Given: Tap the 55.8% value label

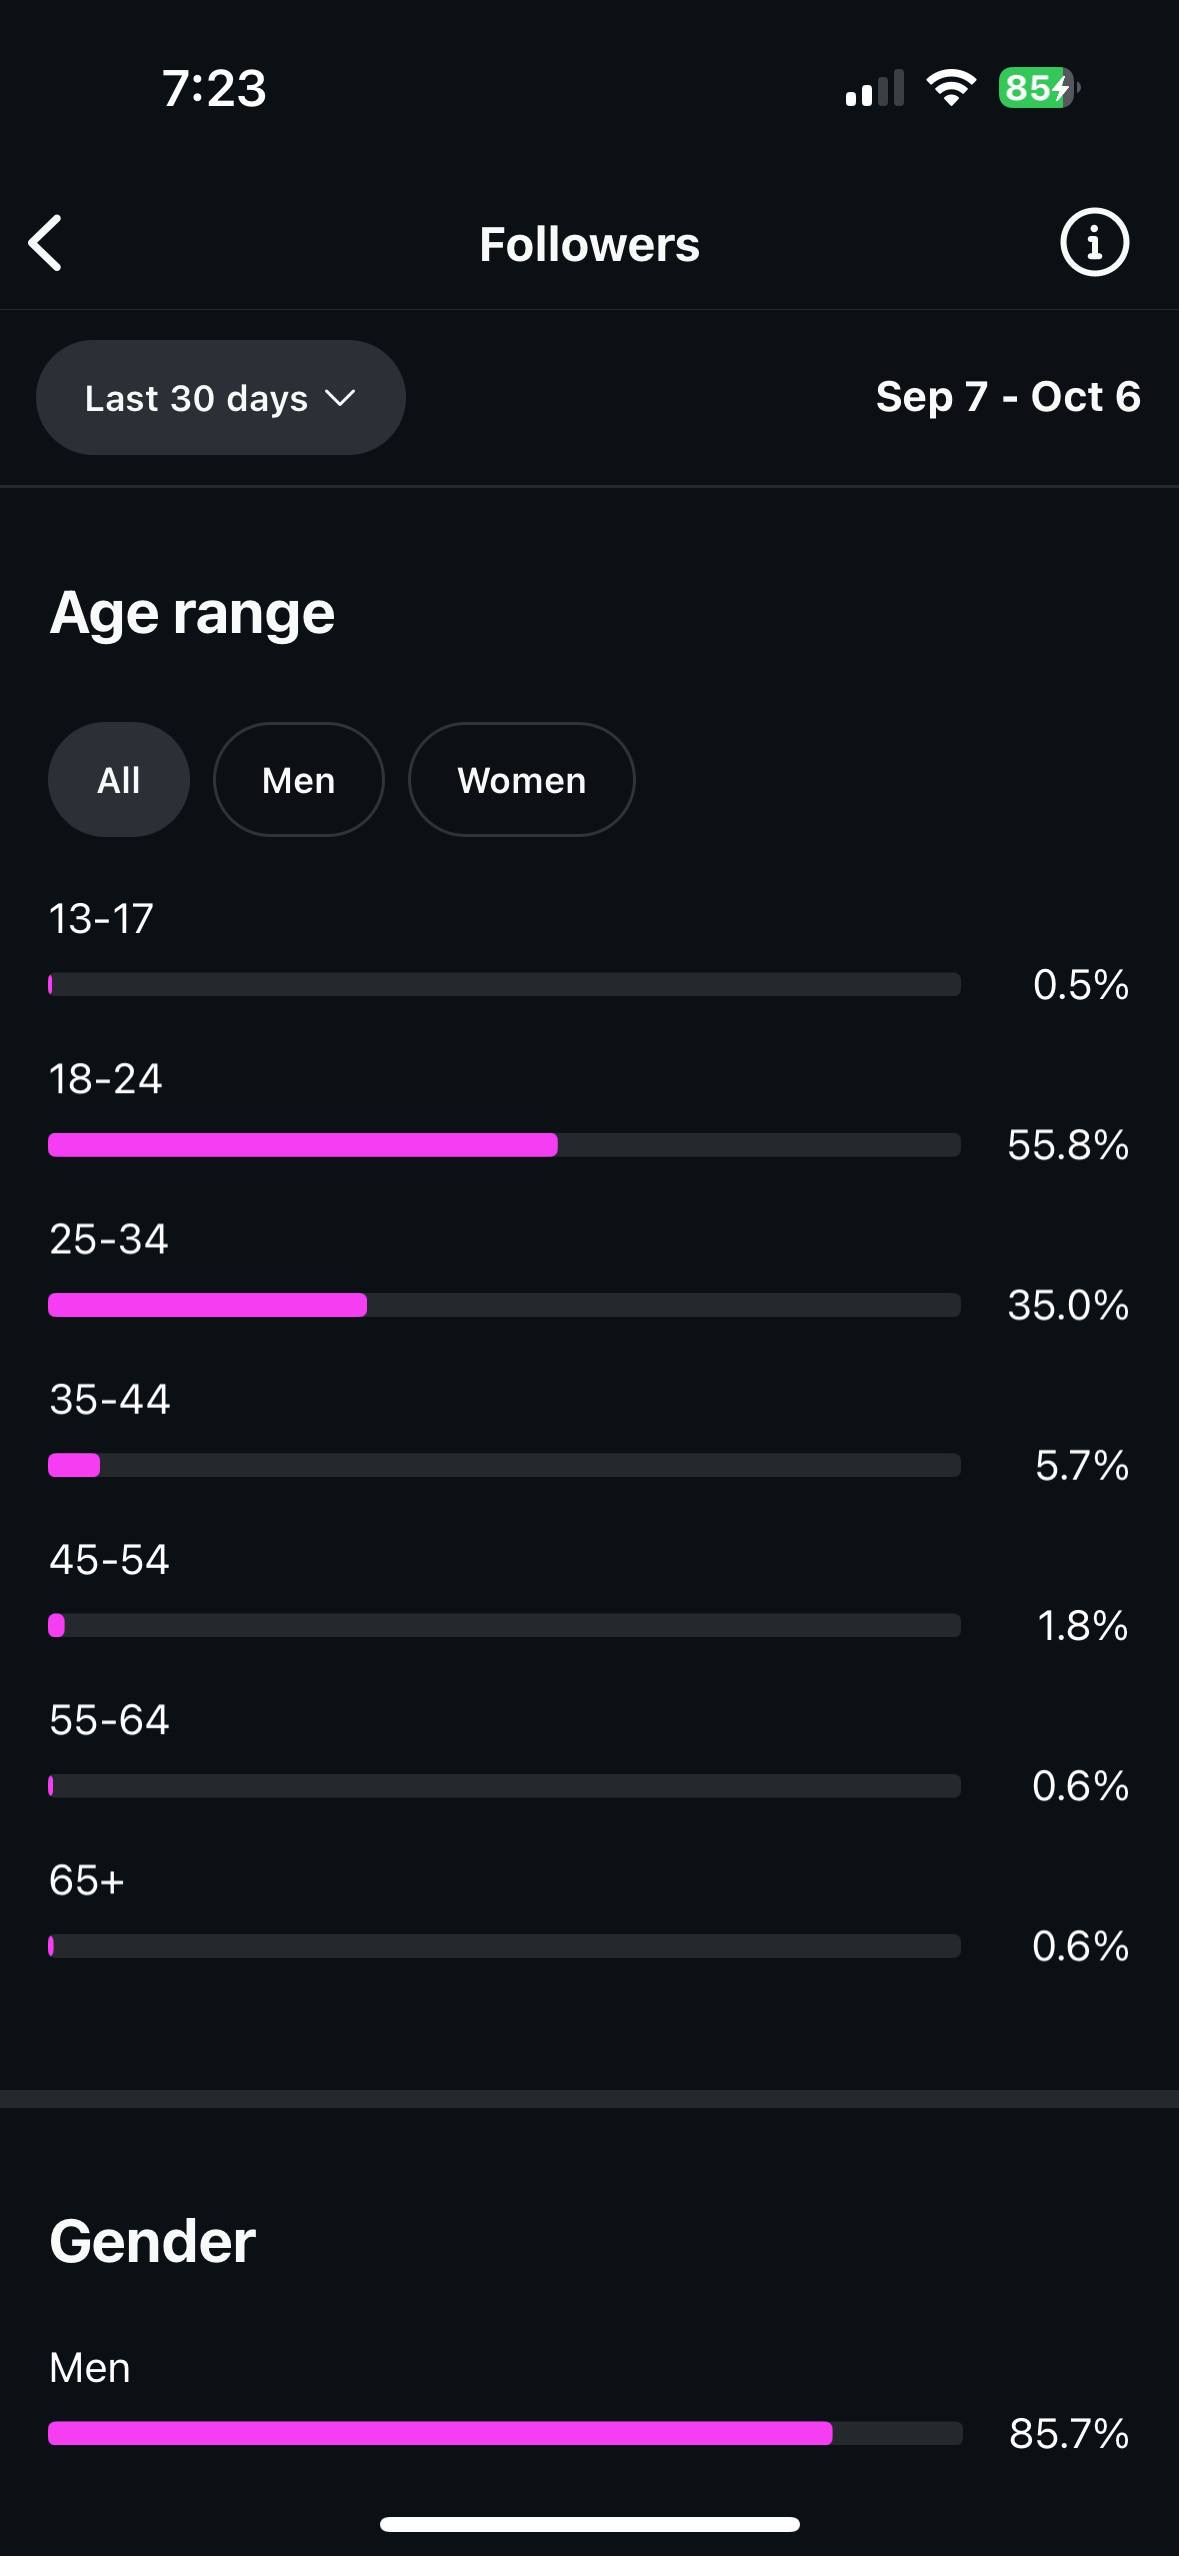Looking at the screenshot, I should coord(1068,1145).
